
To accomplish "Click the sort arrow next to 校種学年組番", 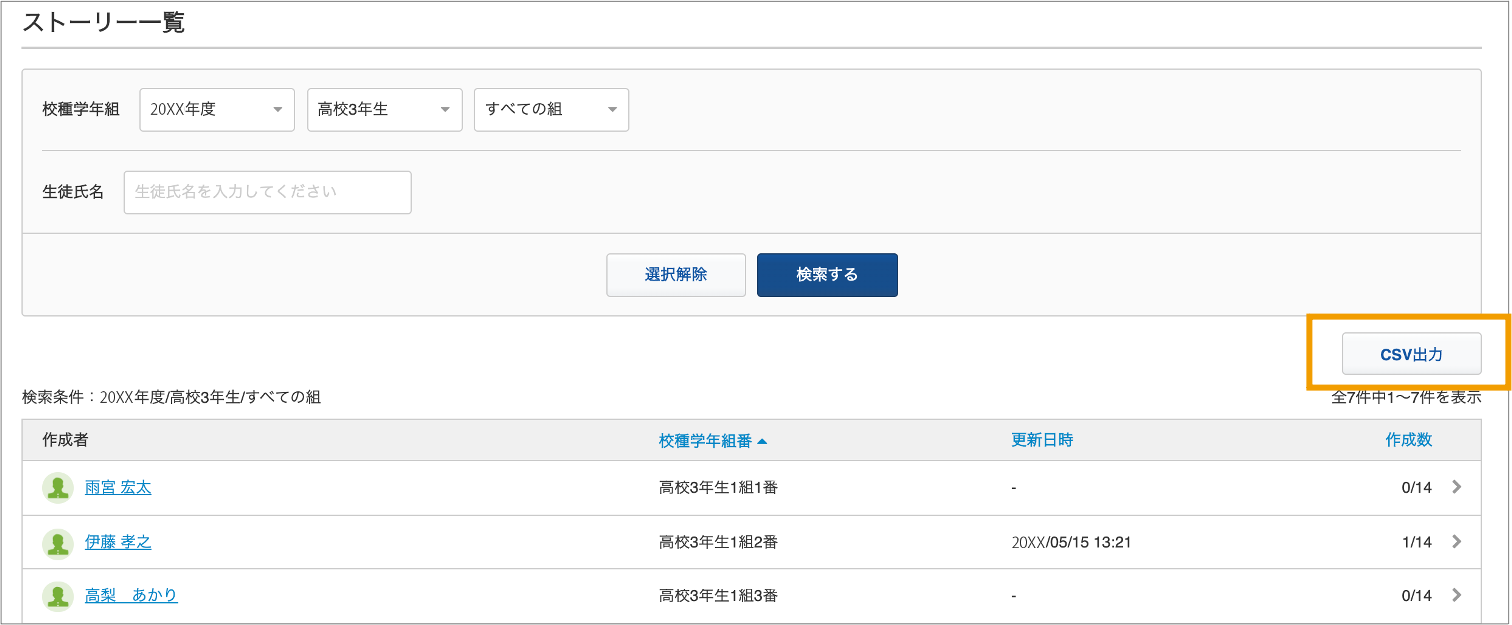I will pyautogui.click(x=762, y=441).
